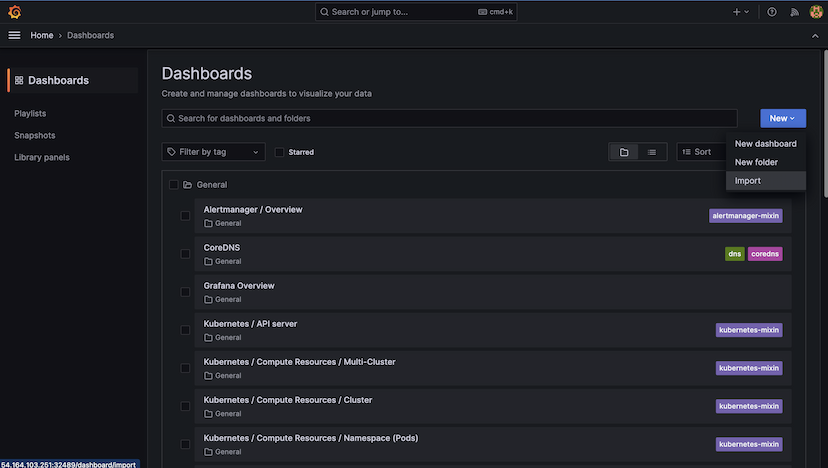Open Compute Resources / Namespace (Pods) dashboard
Screen dimensions: 828x468
coord(311,438)
